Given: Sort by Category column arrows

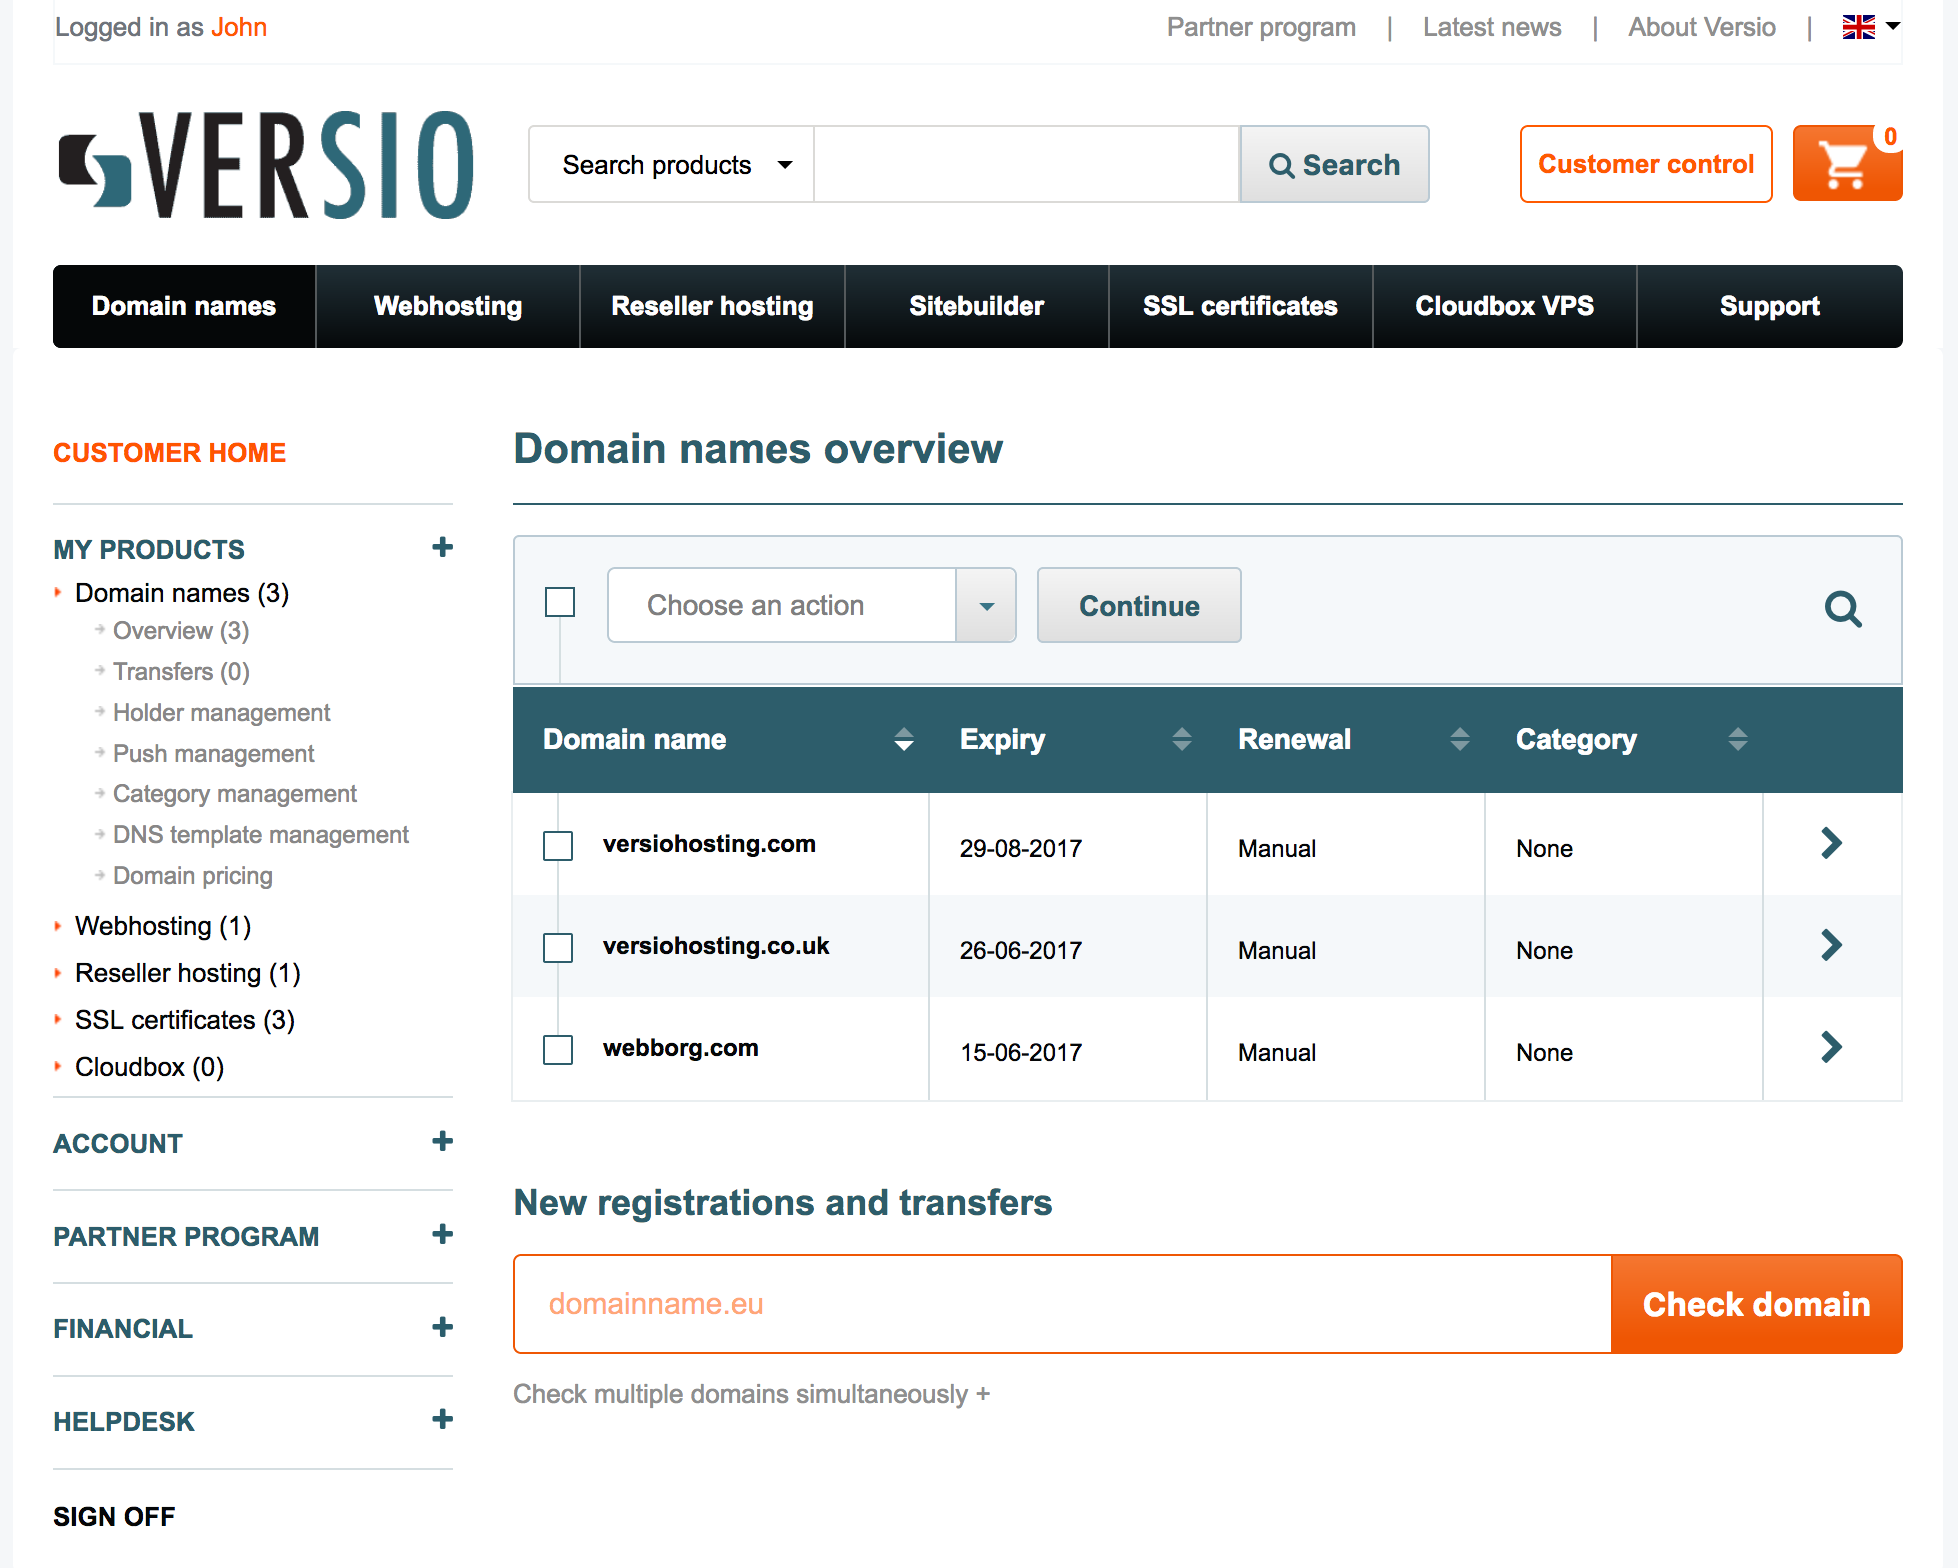Looking at the screenshot, I should pos(1738,739).
